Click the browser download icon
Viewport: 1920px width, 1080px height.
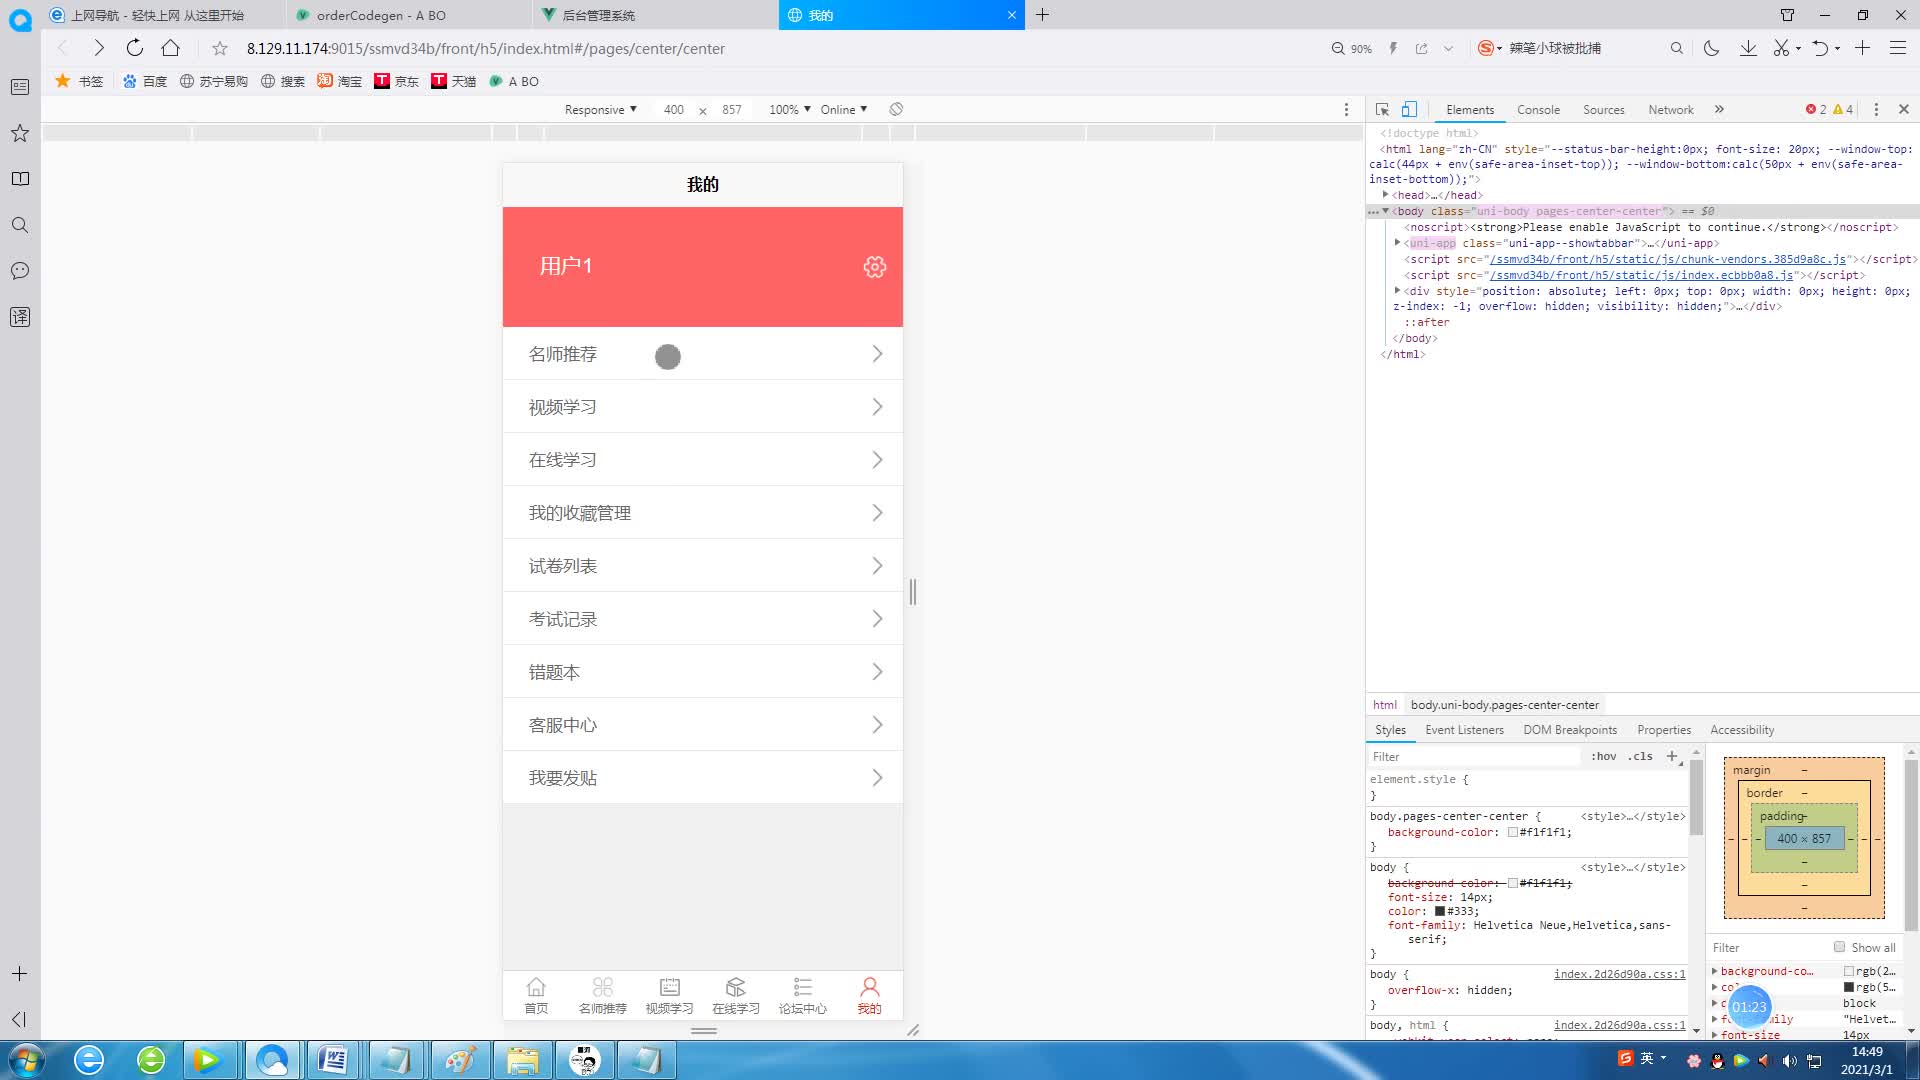click(1748, 48)
